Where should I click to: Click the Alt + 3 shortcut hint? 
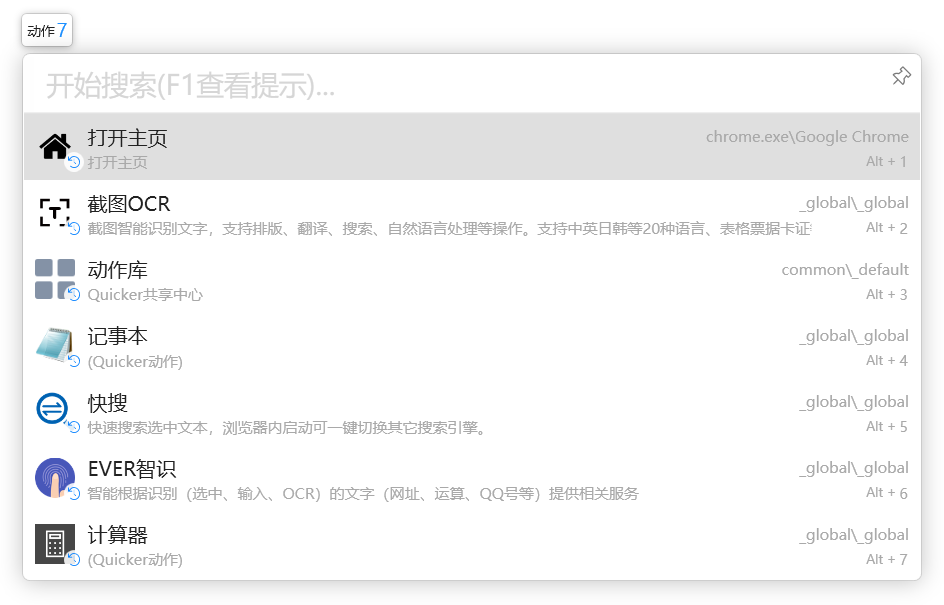886,294
